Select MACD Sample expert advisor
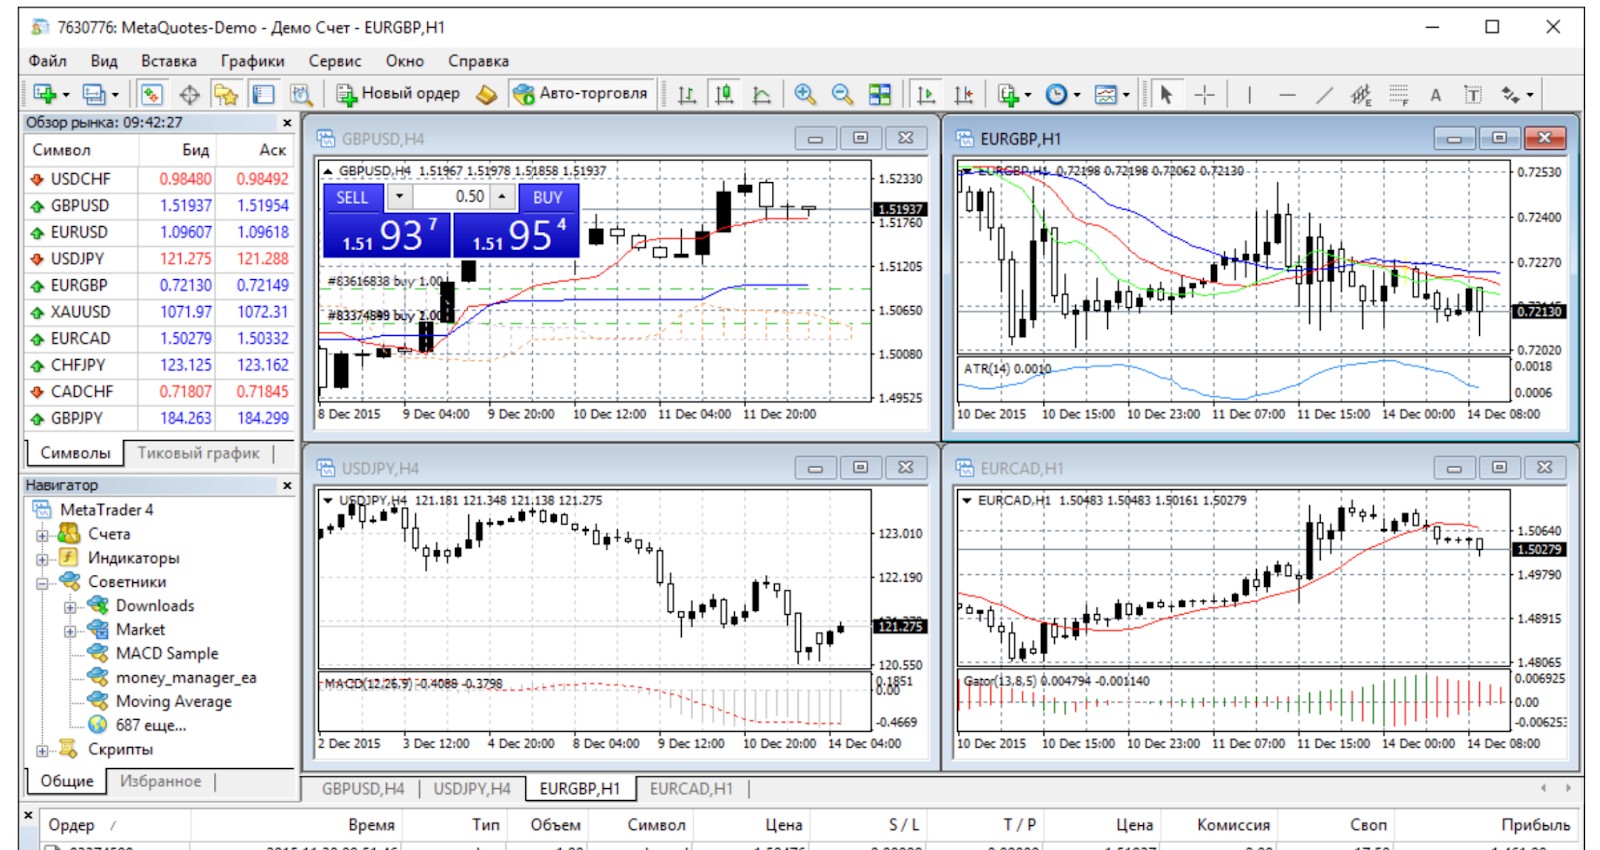This screenshot has width=1600, height=850. pyautogui.click(x=166, y=653)
